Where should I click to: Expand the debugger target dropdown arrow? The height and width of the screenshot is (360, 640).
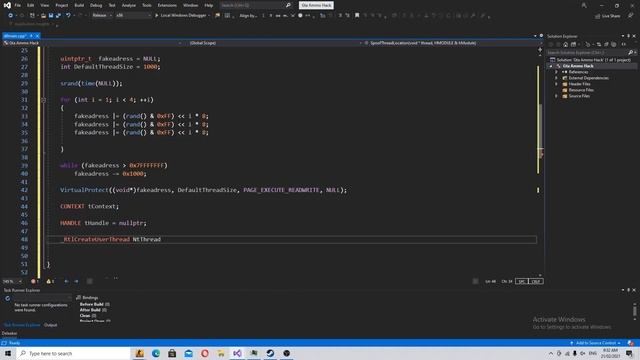[209, 16]
